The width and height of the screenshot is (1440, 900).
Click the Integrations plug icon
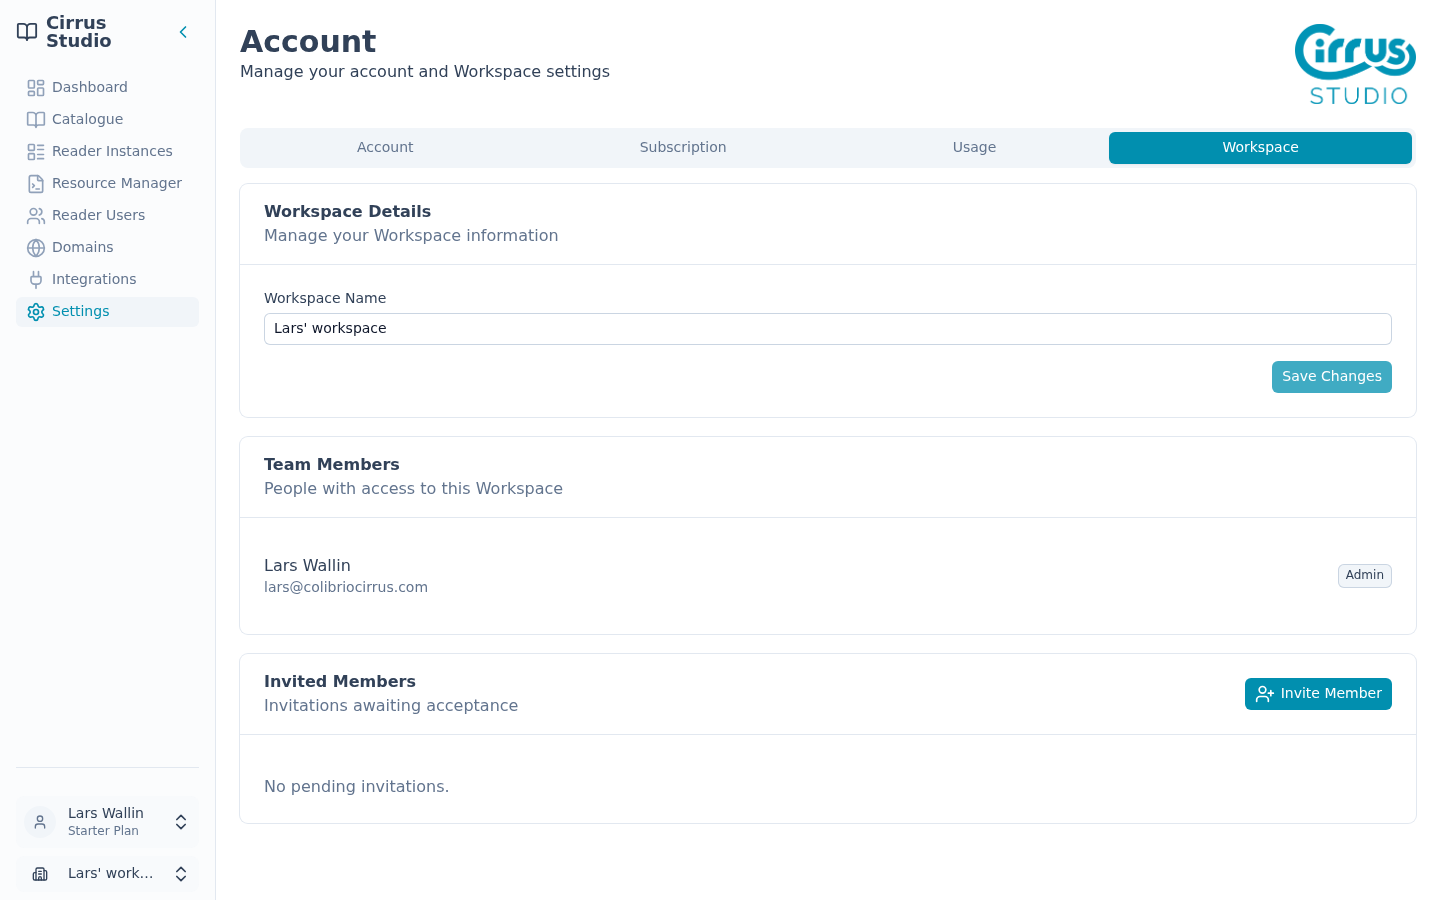[36, 280]
